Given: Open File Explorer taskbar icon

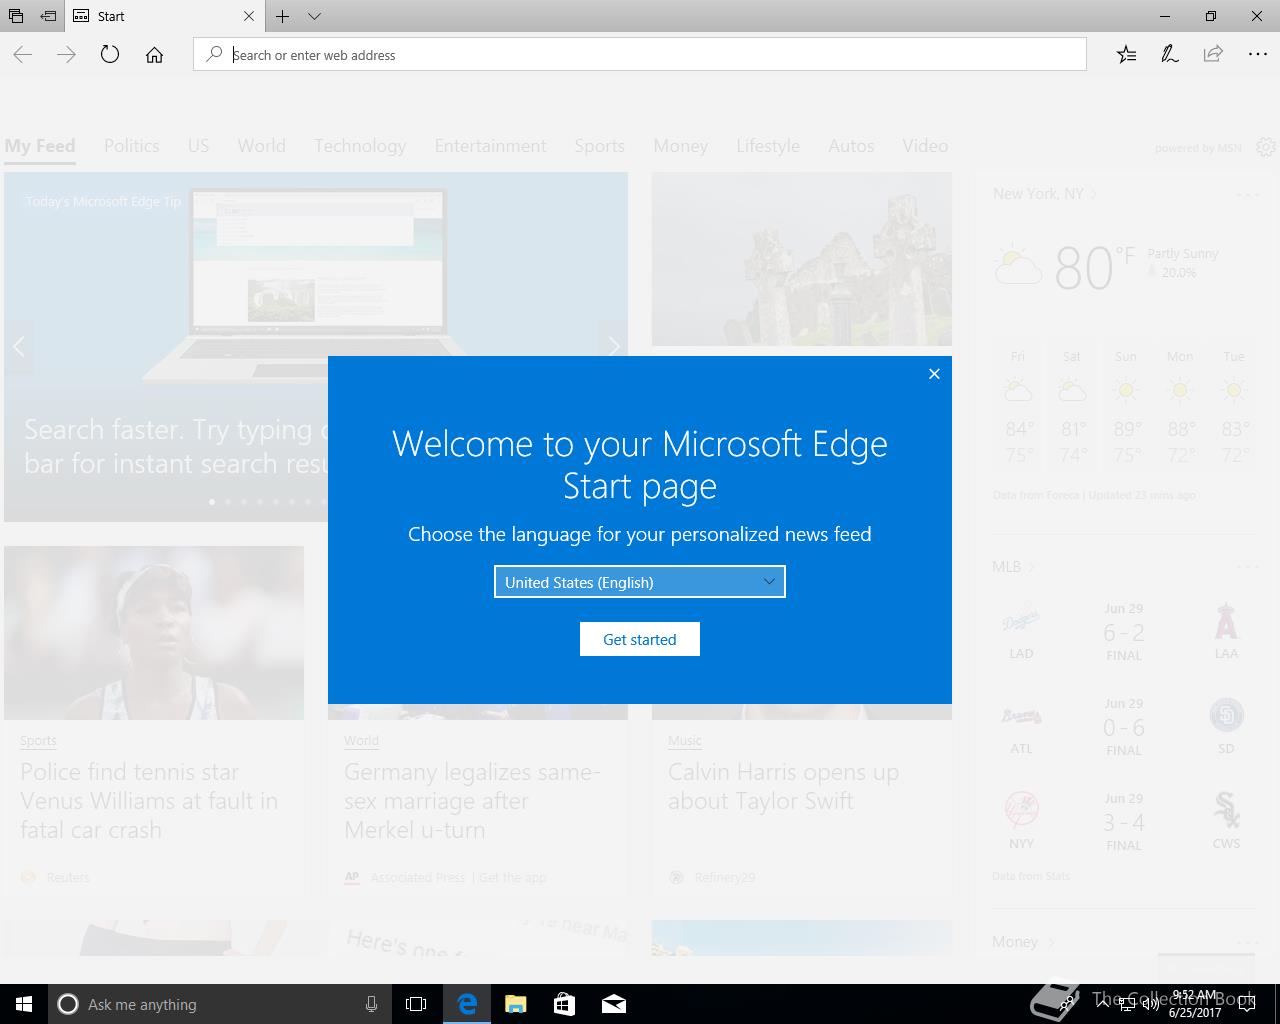Looking at the screenshot, I should click(x=516, y=1004).
